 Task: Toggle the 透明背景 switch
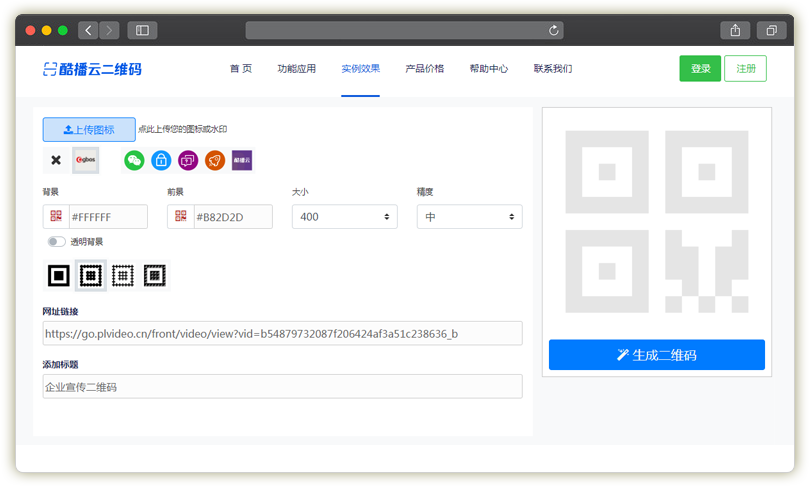(x=56, y=242)
